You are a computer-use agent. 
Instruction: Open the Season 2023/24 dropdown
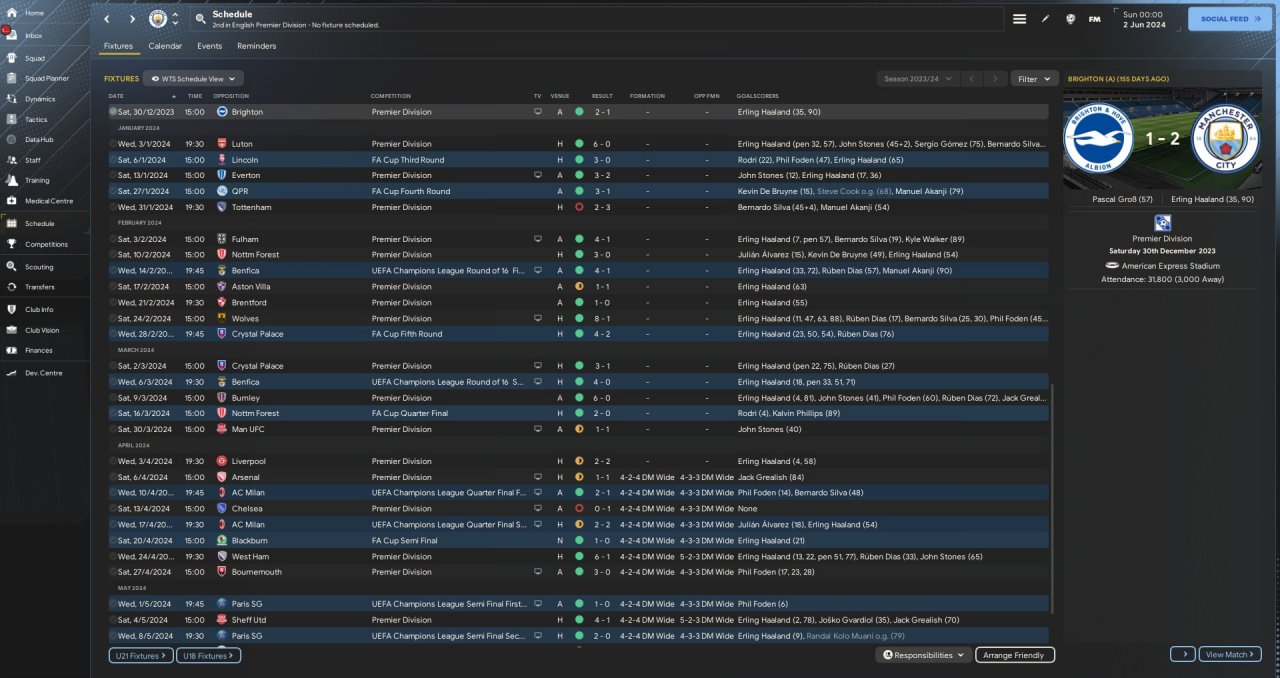tap(917, 78)
